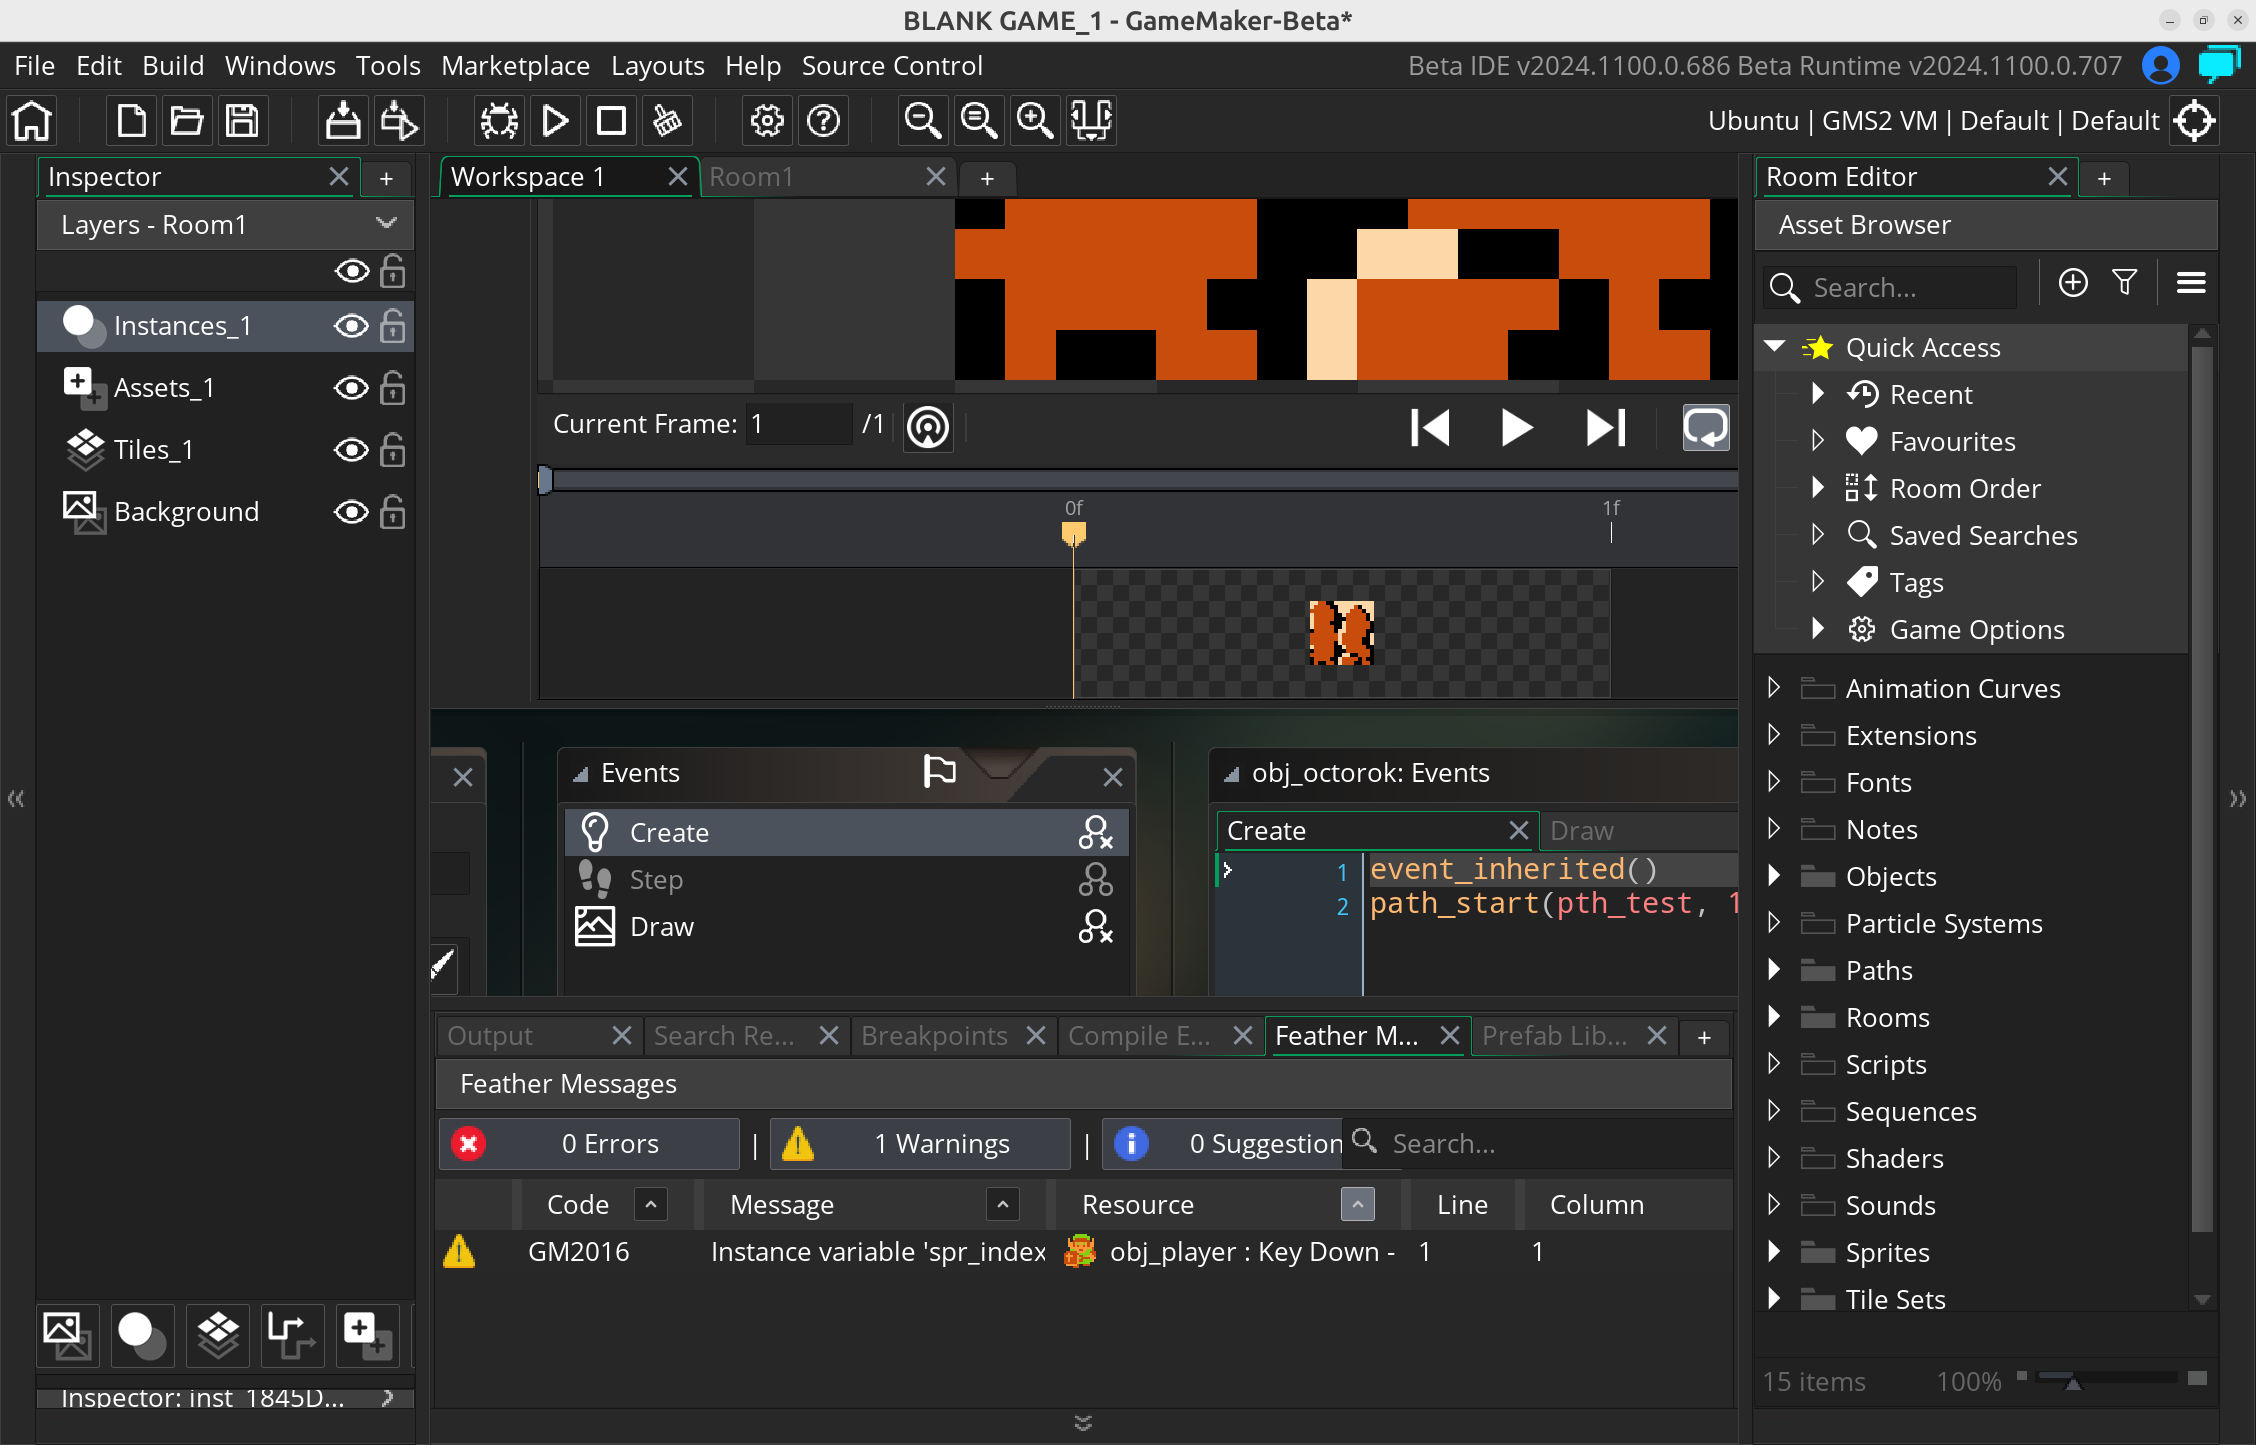The height and width of the screenshot is (1445, 2256).
Task: Toggle visibility of Assets_1 layer
Action: point(351,388)
